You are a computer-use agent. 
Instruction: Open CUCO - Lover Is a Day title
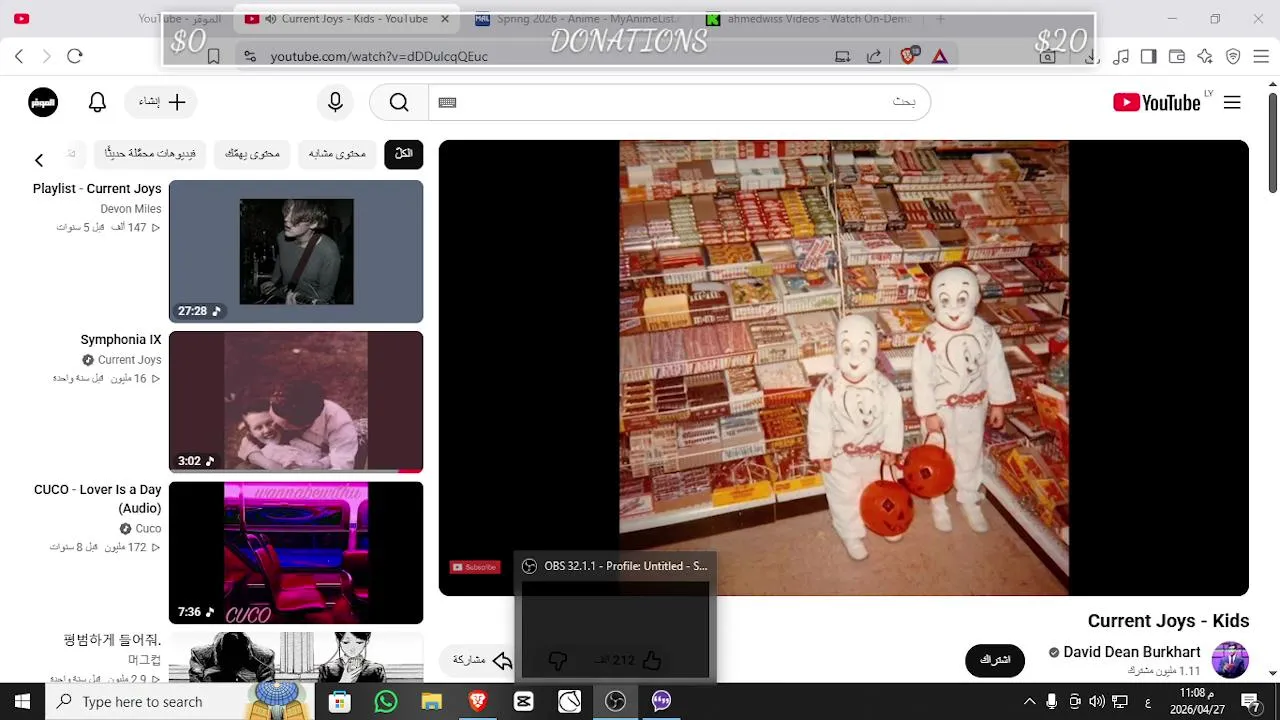(x=98, y=499)
